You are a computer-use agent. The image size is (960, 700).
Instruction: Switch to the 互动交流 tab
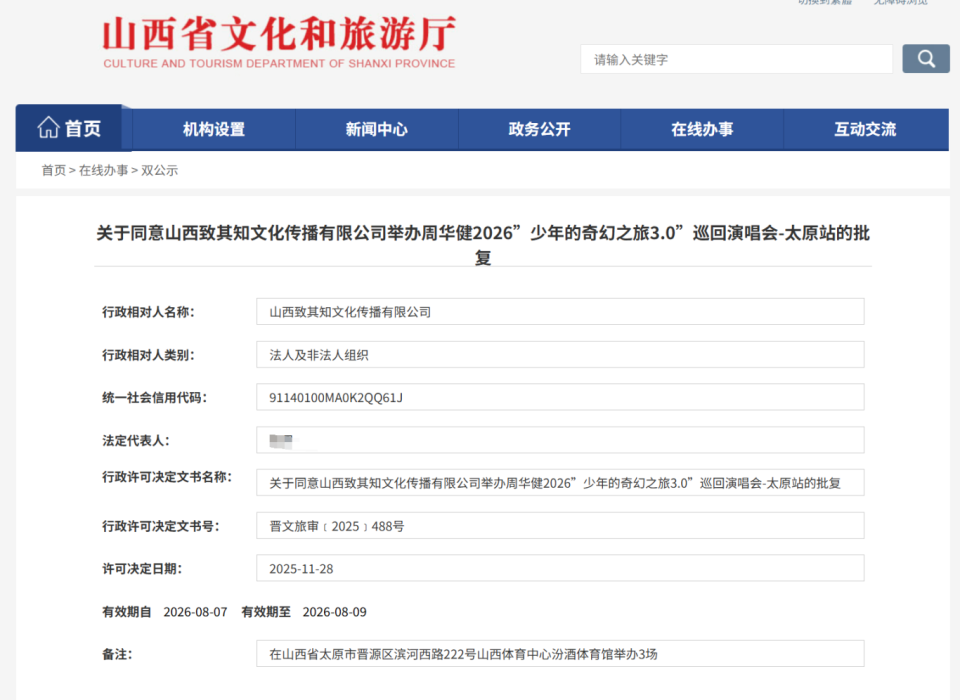pyautogui.click(x=866, y=128)
